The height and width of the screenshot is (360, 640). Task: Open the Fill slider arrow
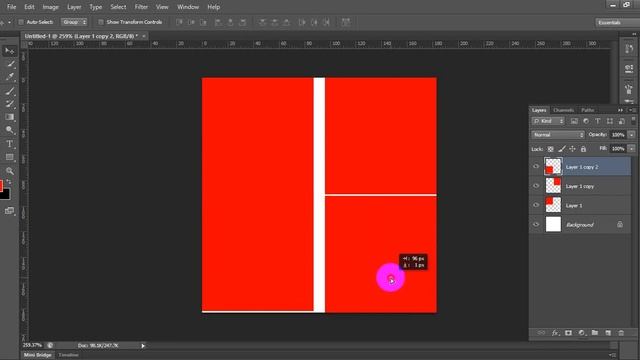pyautogui.click(x=631, y=149)
